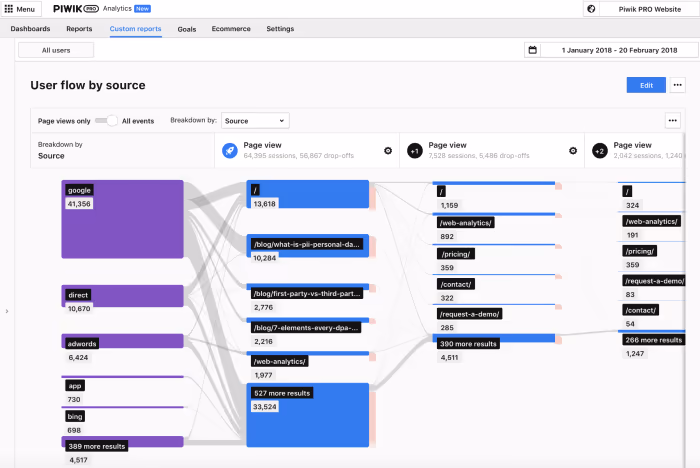Image resolution: width=700 pixels, height=468 pixels.
Task: Click the bing source label
Action: tap(75, 416)
